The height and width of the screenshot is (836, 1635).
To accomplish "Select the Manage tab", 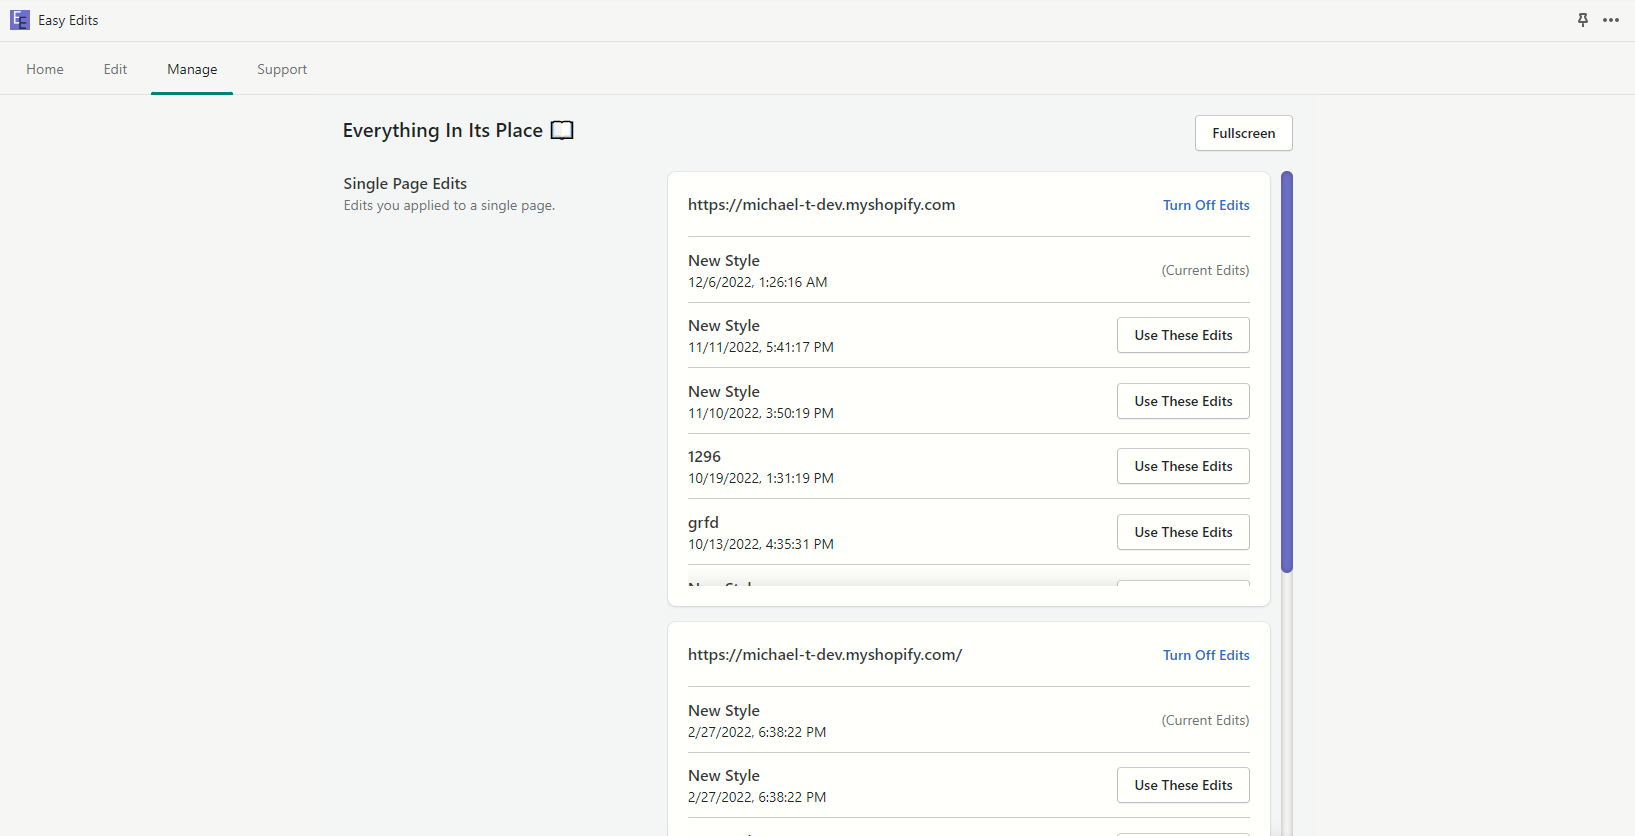I will 192,69.
